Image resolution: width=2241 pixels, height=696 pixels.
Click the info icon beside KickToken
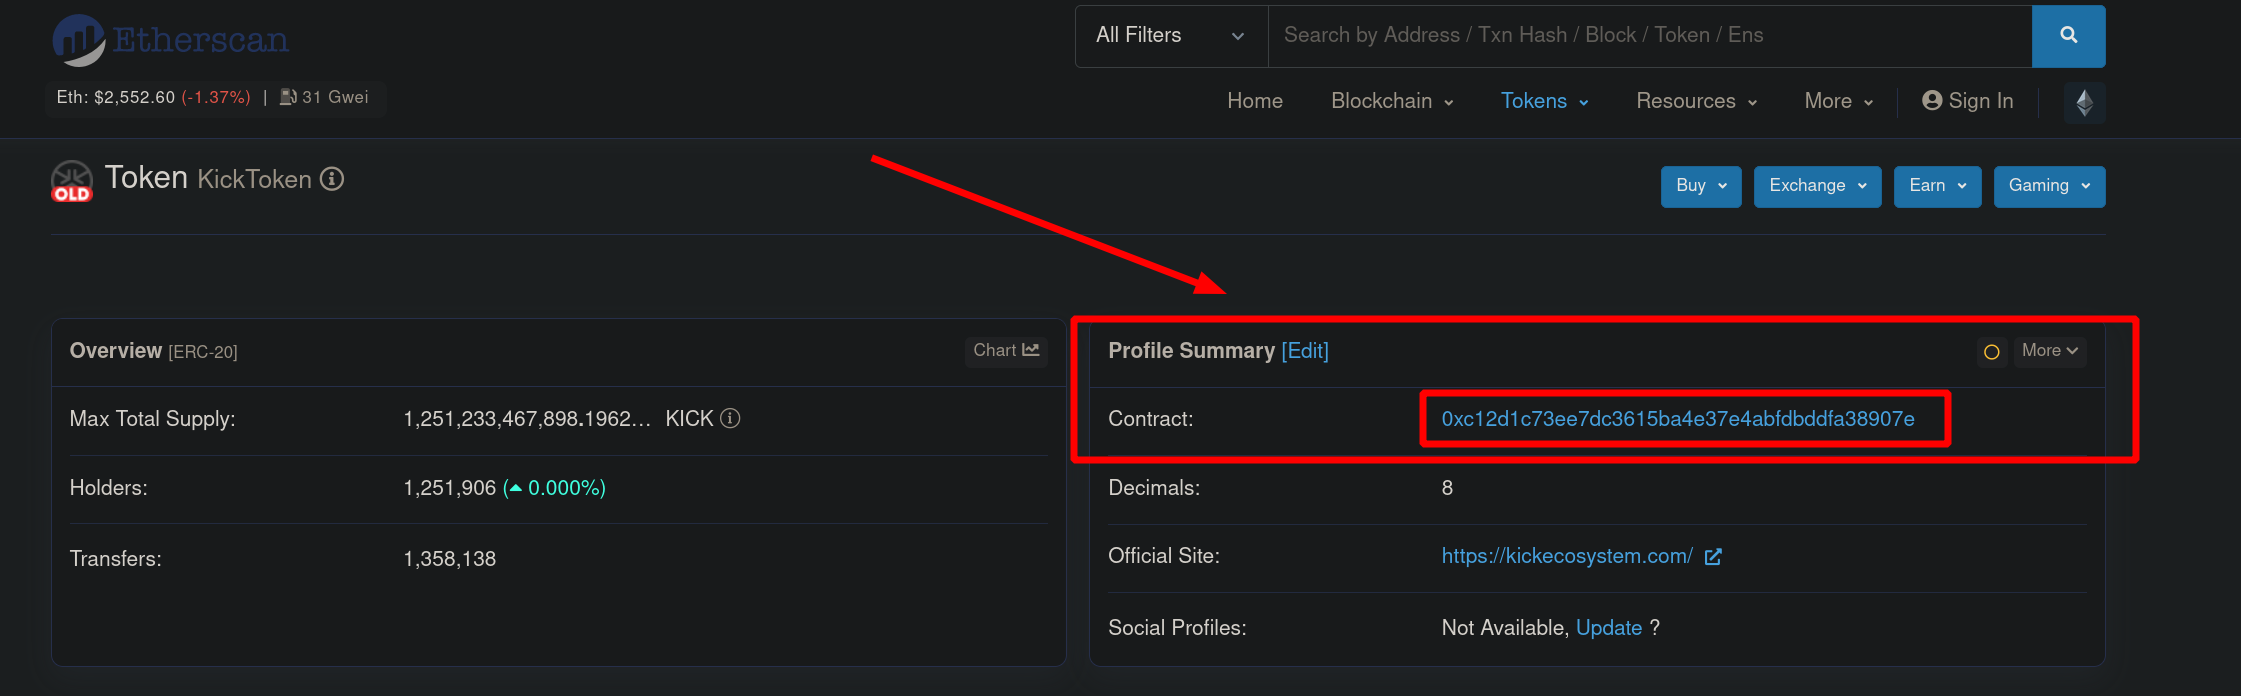[332, 179]
